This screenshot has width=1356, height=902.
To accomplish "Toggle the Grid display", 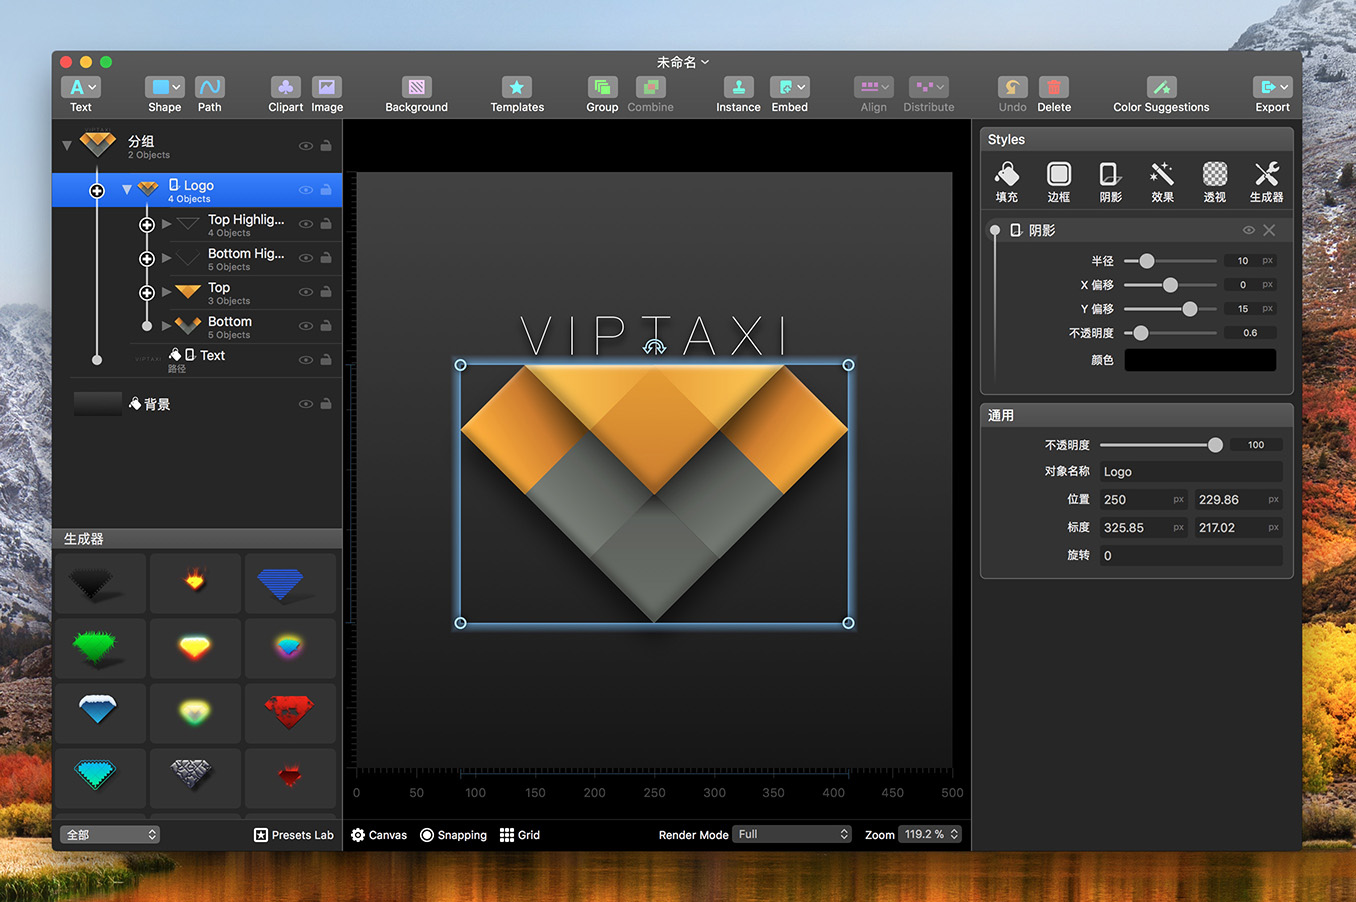I will click(520, 835).
